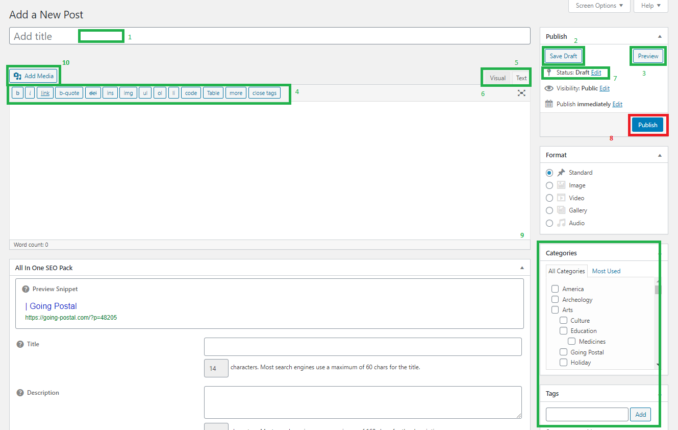Image resolution: width=678 pixels, height=430 pixels.
Task: Open the Going Postal snippet title link
Action: point(51,306)
